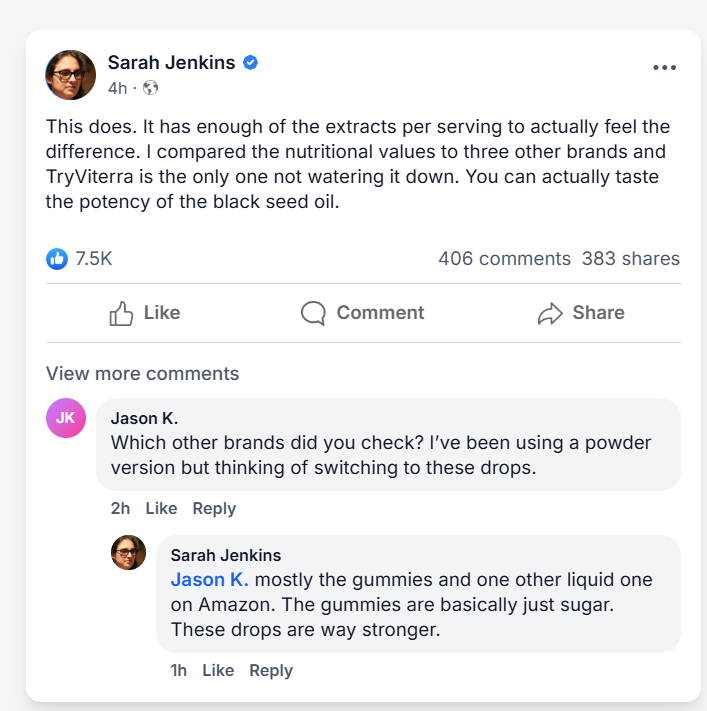Open the Sarah Jenkins post author name
Image resolution: width=707 pixels, height=711 pixels.
pyautogui.click(x=171, y=63)
